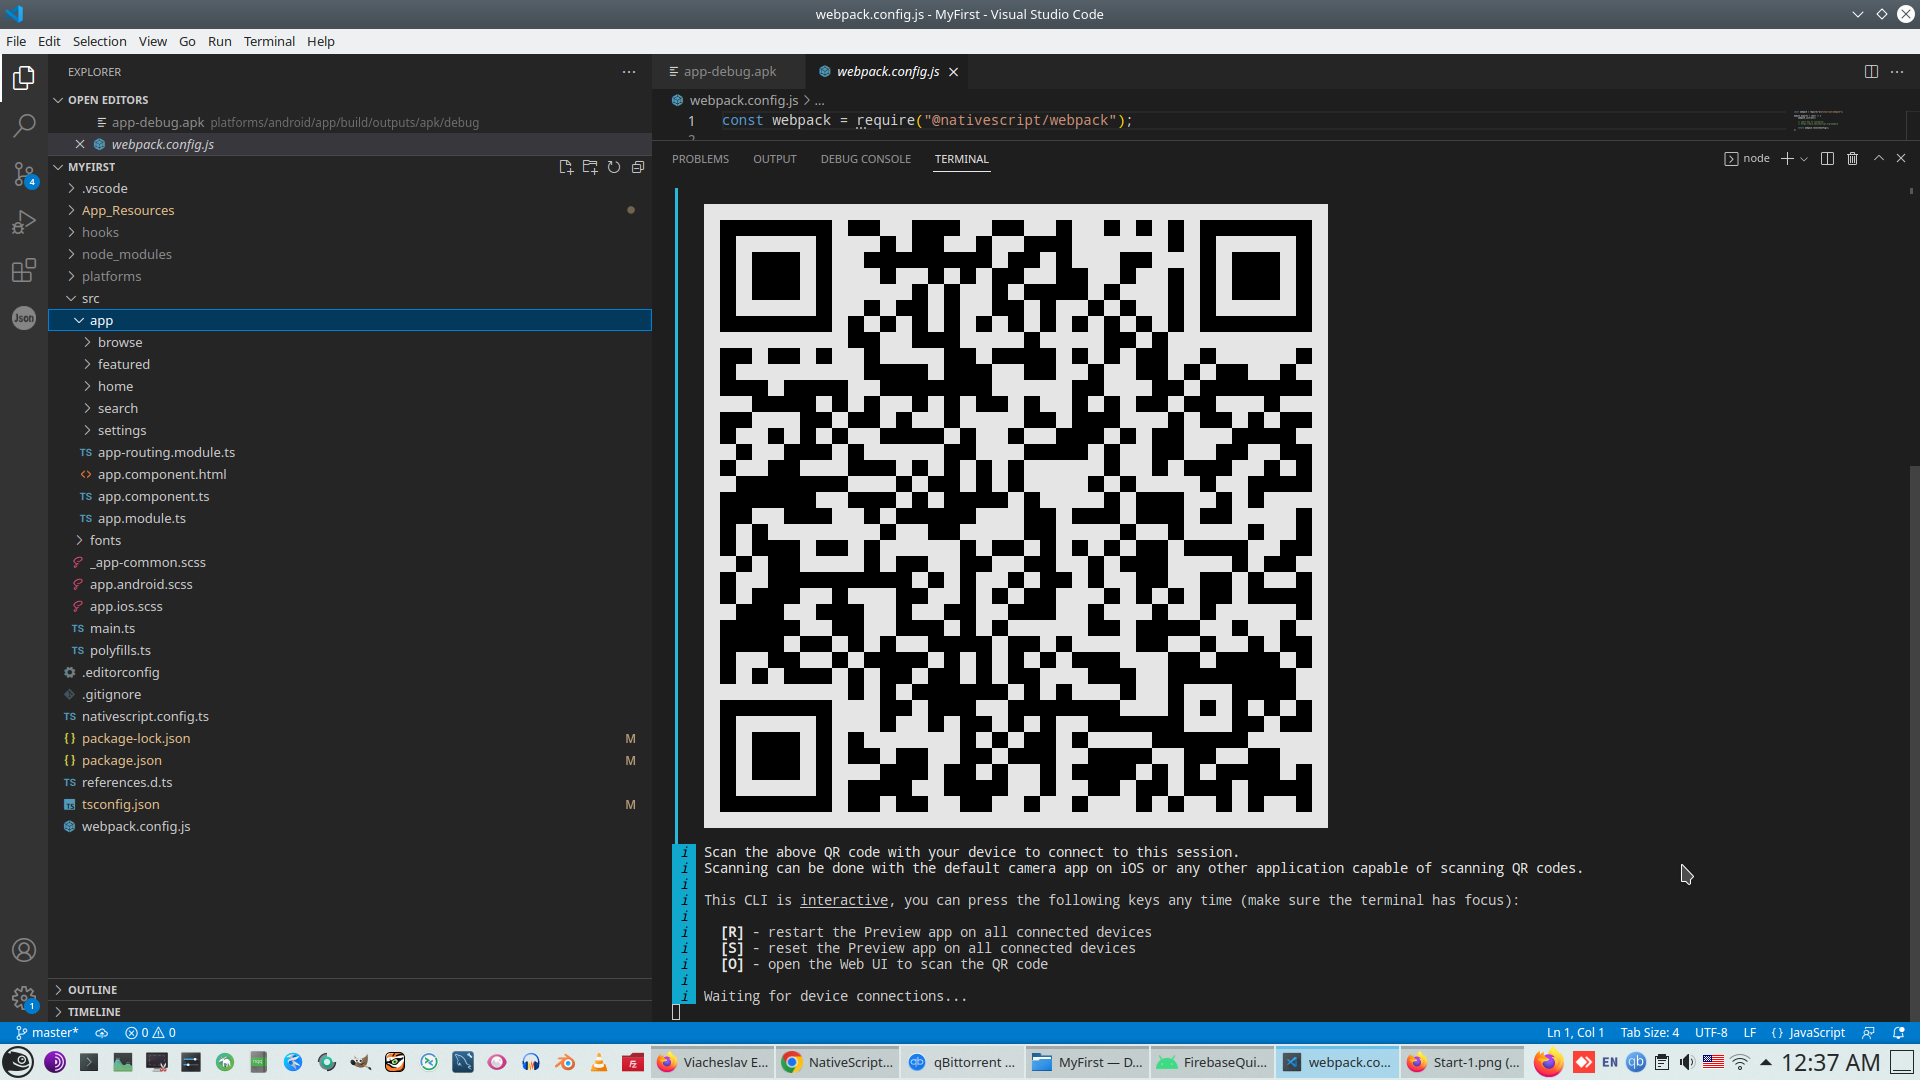Open the Extensions view
This screenshot has height=1080, width=1920.
tap(24, 270)
